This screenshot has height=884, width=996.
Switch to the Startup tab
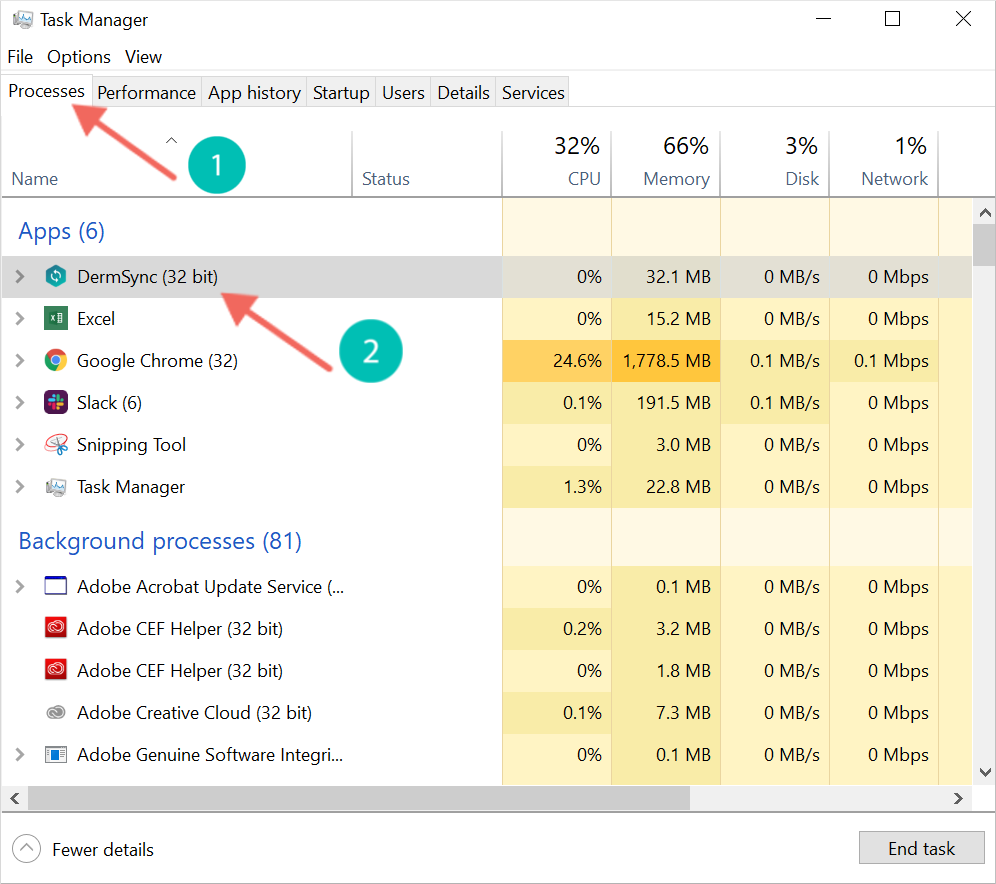tap(341, 93)
